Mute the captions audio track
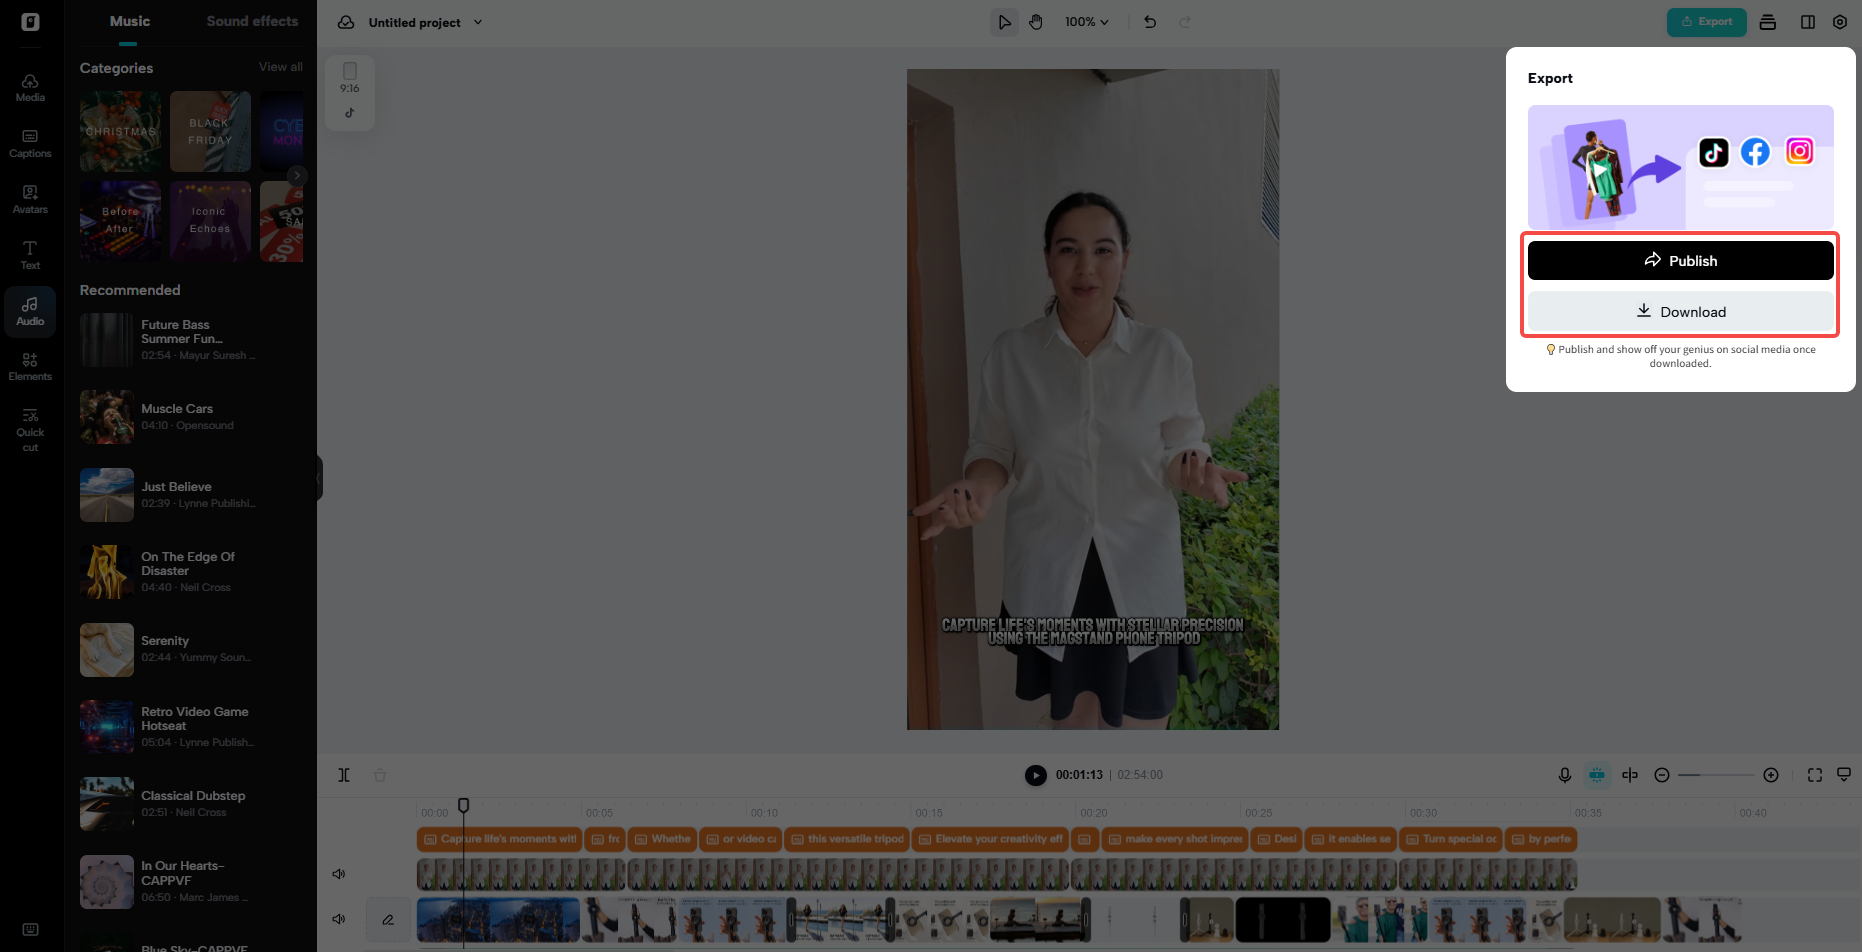Screen dimensions: 1862x952 tap(338, 873)
